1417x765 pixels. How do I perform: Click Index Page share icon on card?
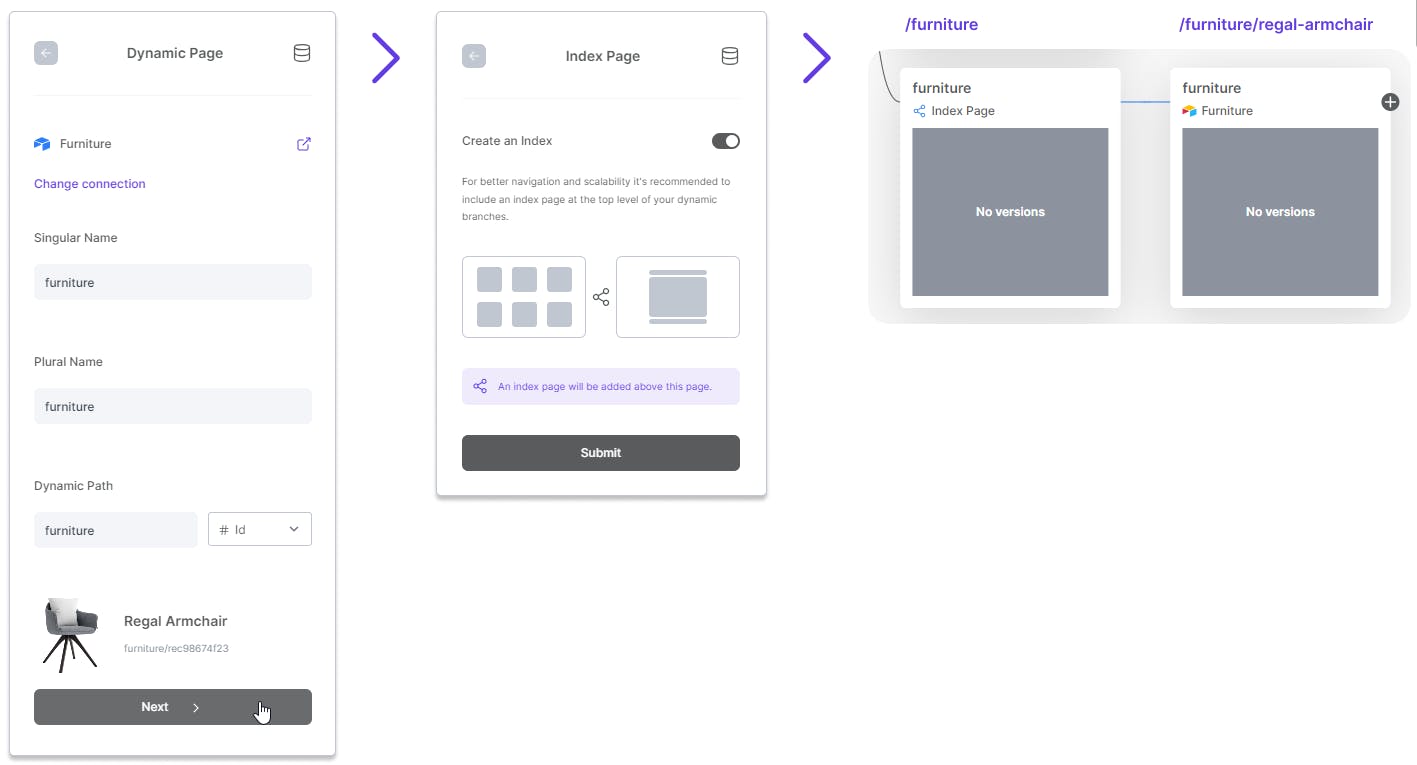coord(920,111)
